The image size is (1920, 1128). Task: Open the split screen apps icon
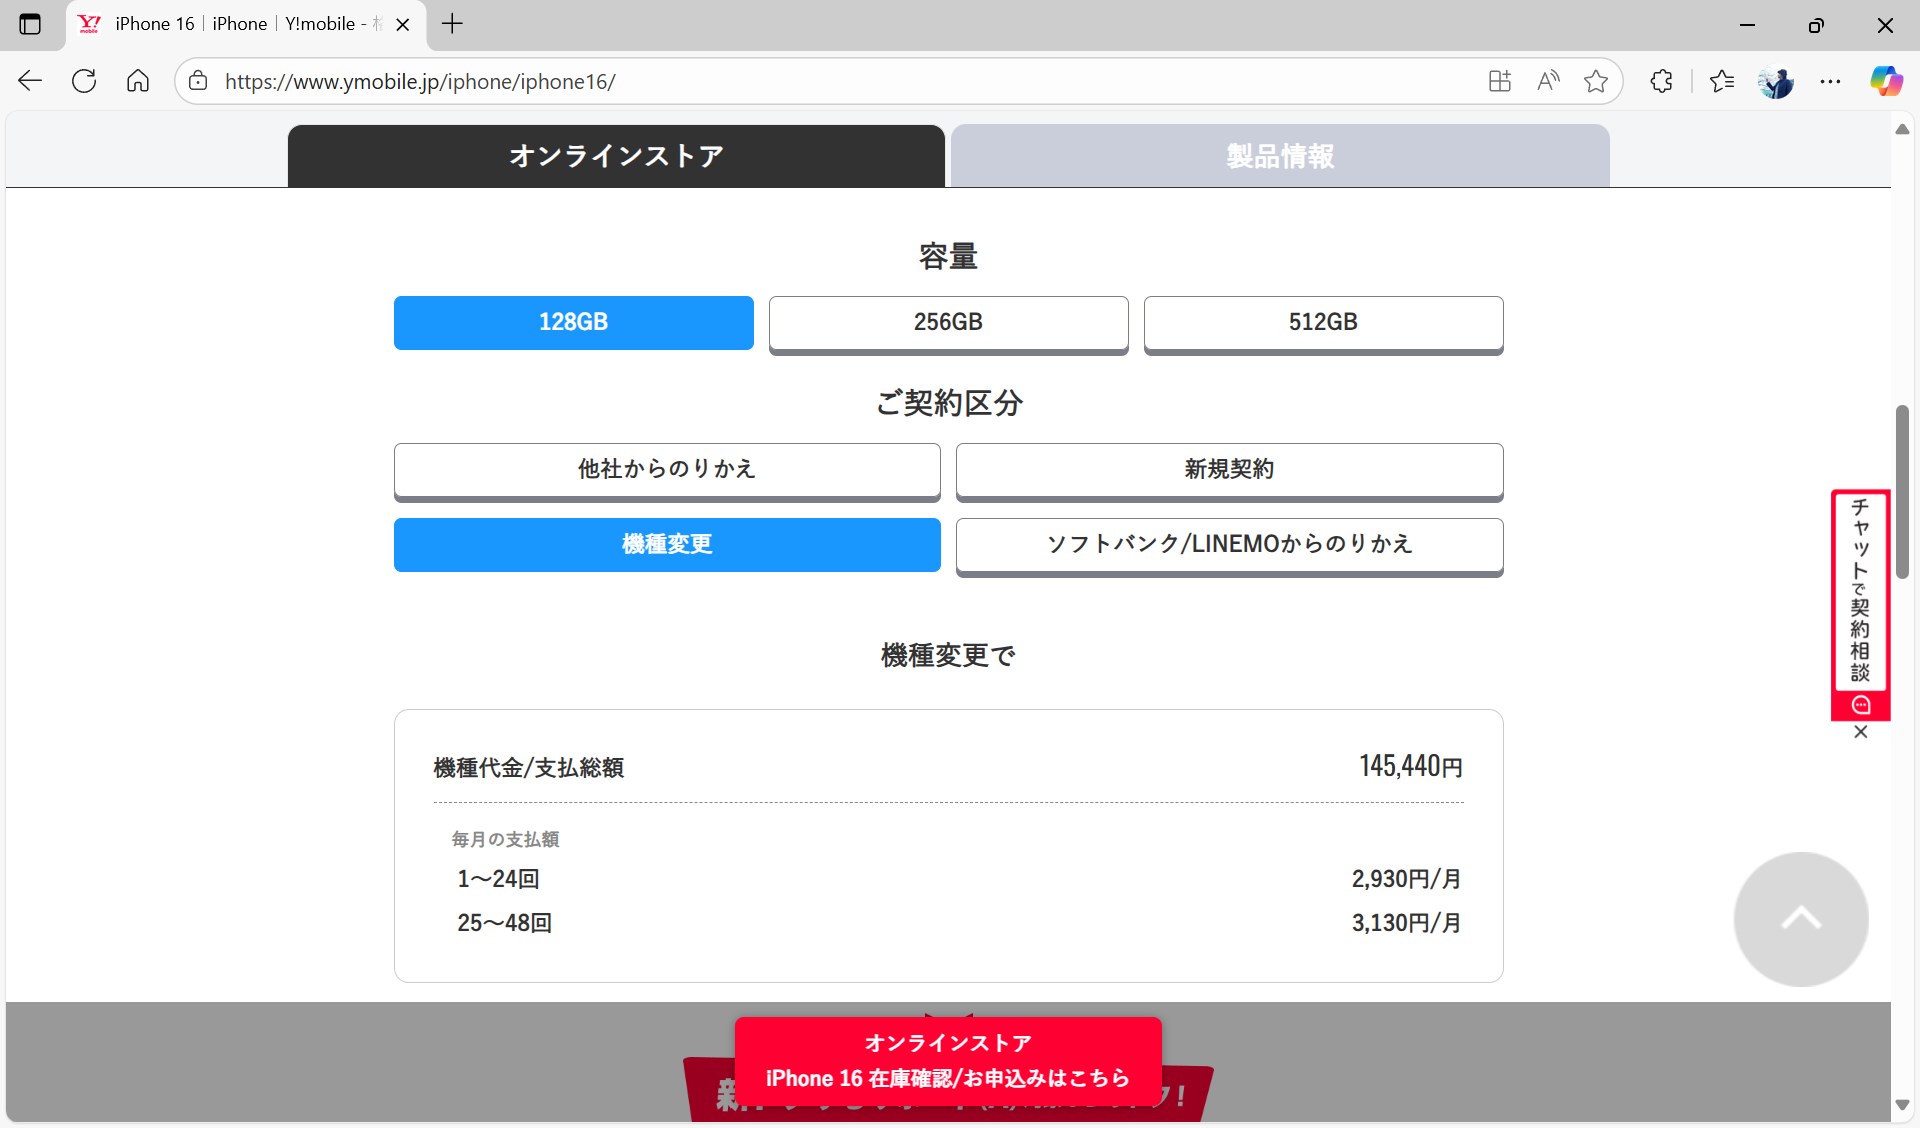(x=1499, y=81)
